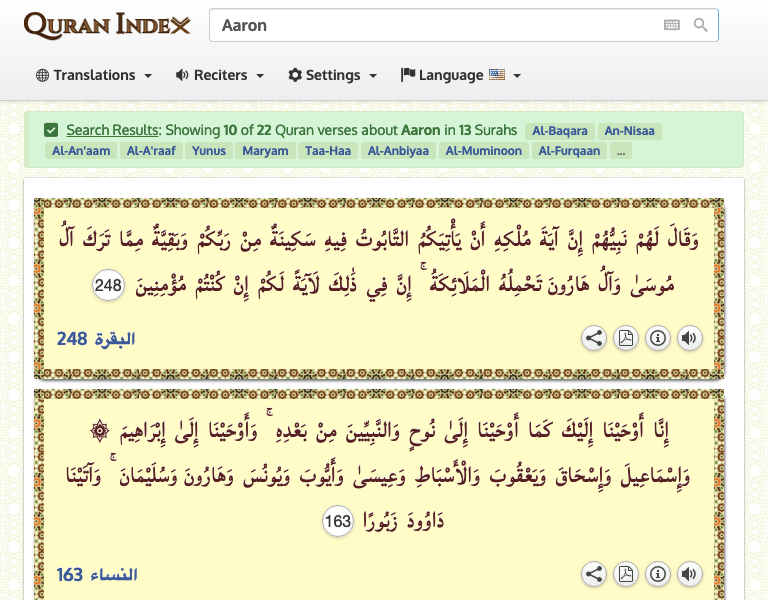Screen dimensions: 768x600
Task: Open the النساء 163 verse link
Action: [x=96, y=575]
